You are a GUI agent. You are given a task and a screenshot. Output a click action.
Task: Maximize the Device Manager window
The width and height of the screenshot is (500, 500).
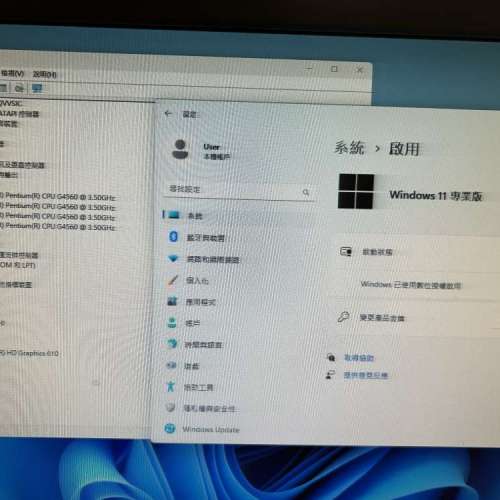(x=334, y=69)
